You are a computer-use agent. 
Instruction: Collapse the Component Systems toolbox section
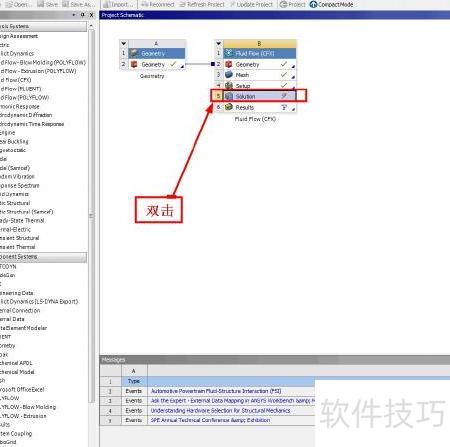point(43,257)
